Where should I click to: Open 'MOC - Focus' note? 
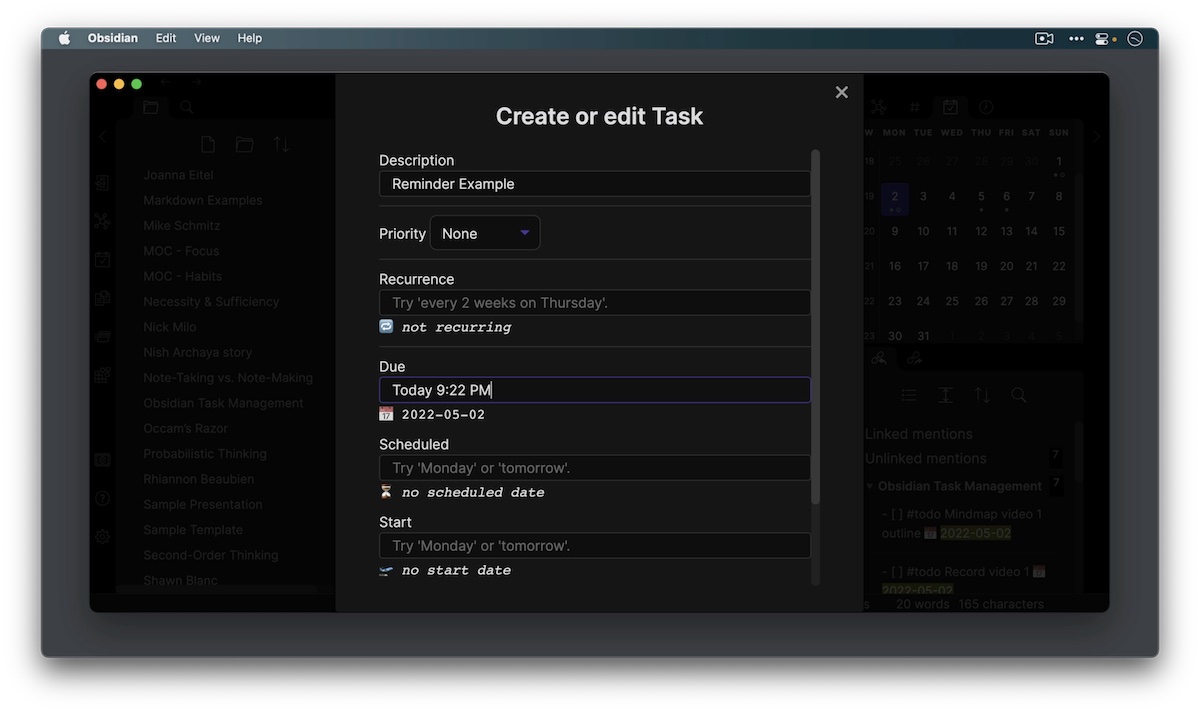pyautogui.click(x=181, y=251)
